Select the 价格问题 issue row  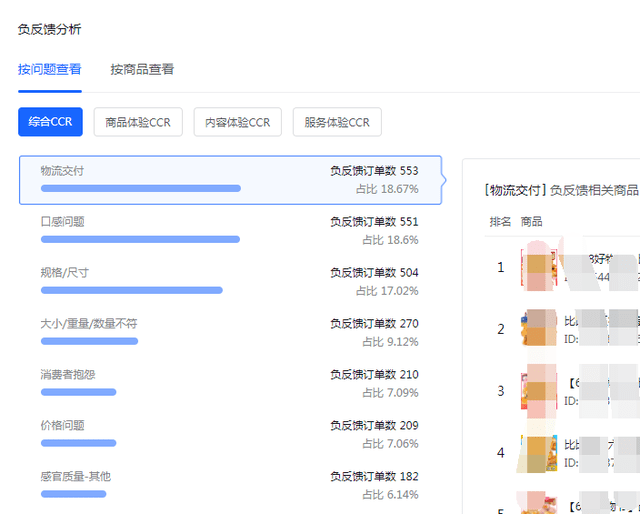230,434
